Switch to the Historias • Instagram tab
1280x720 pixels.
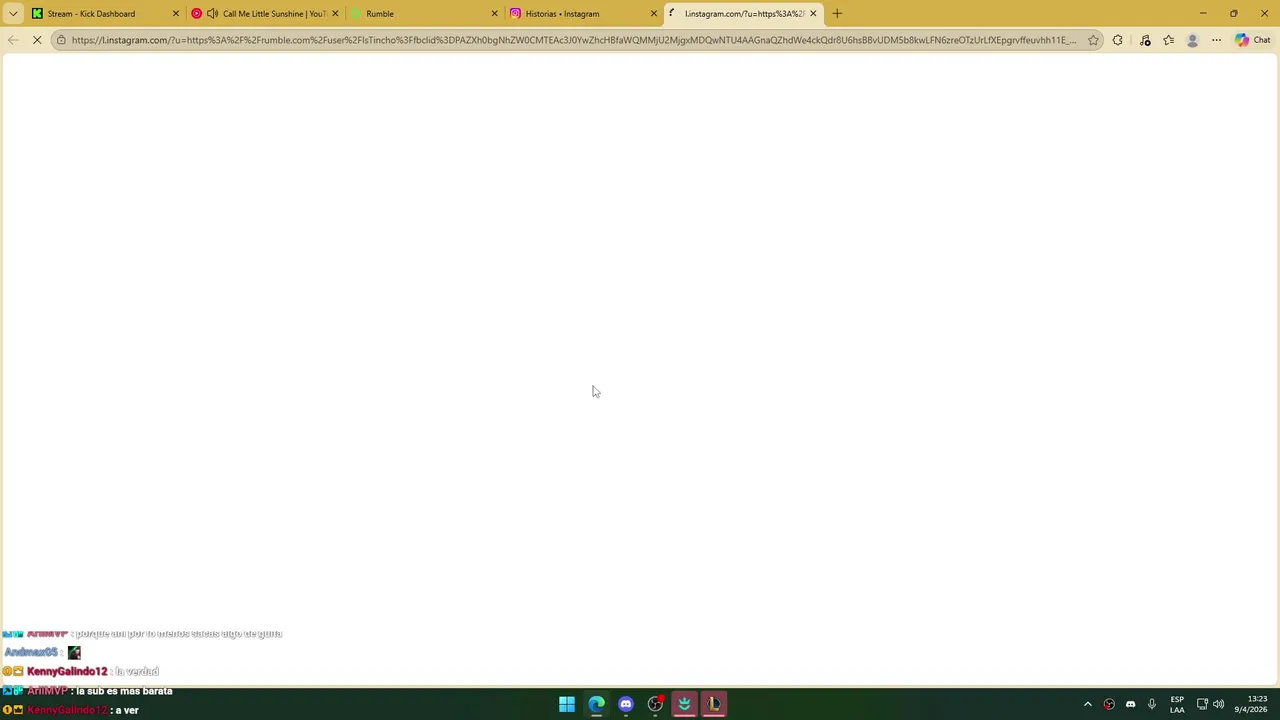click(x=583, y=13)
